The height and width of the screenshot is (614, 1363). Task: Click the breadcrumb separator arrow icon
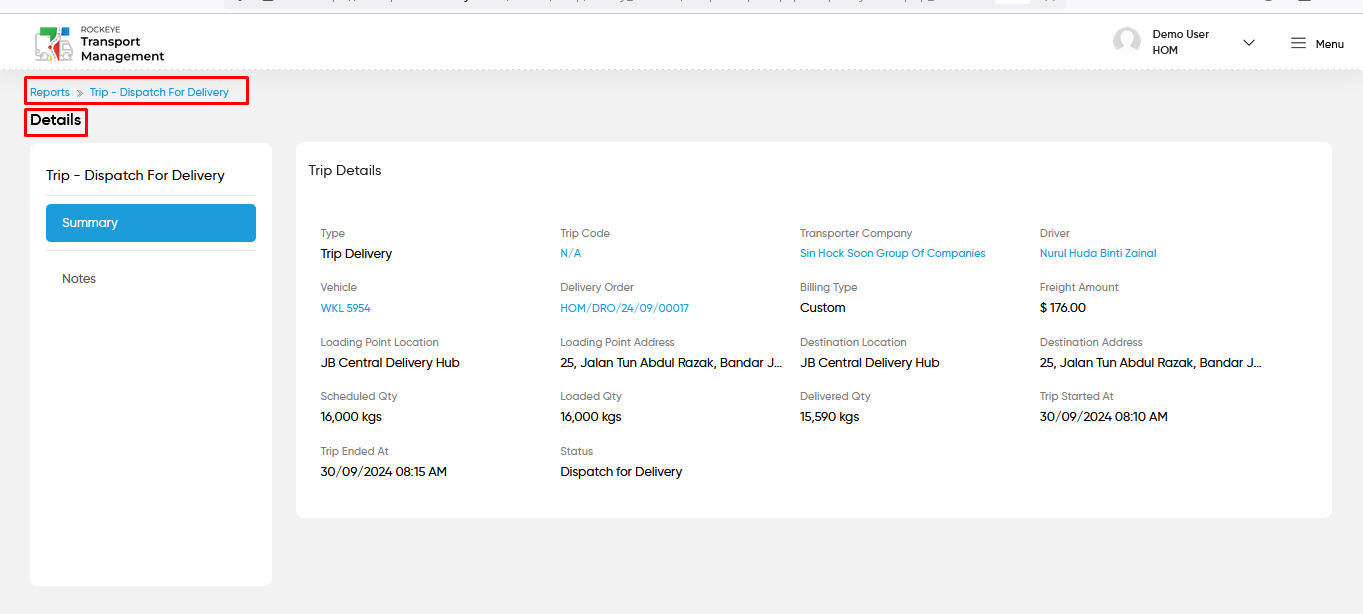[x=80, y=93]
